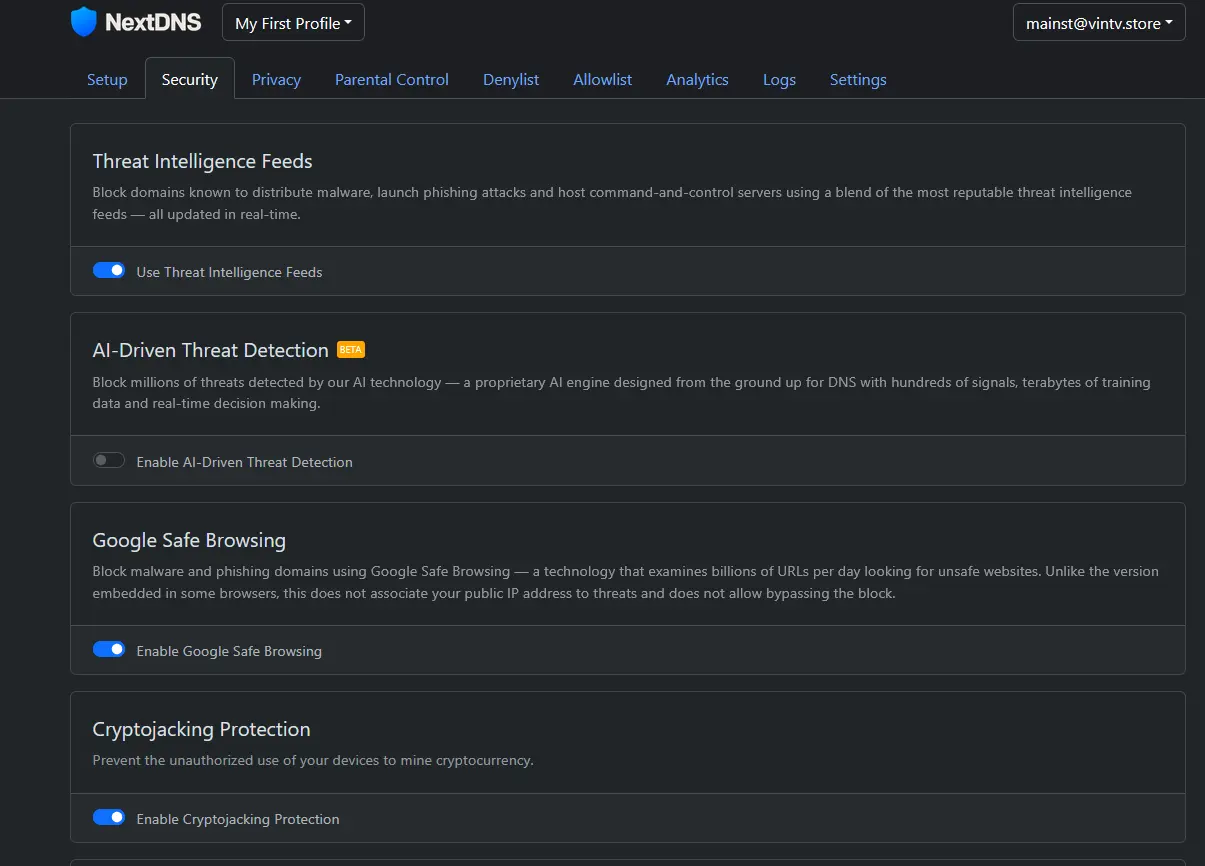1205x866 pixels.
Task: Click the Threat Intelligence Feeds heading
Action: tap(203, 161)
